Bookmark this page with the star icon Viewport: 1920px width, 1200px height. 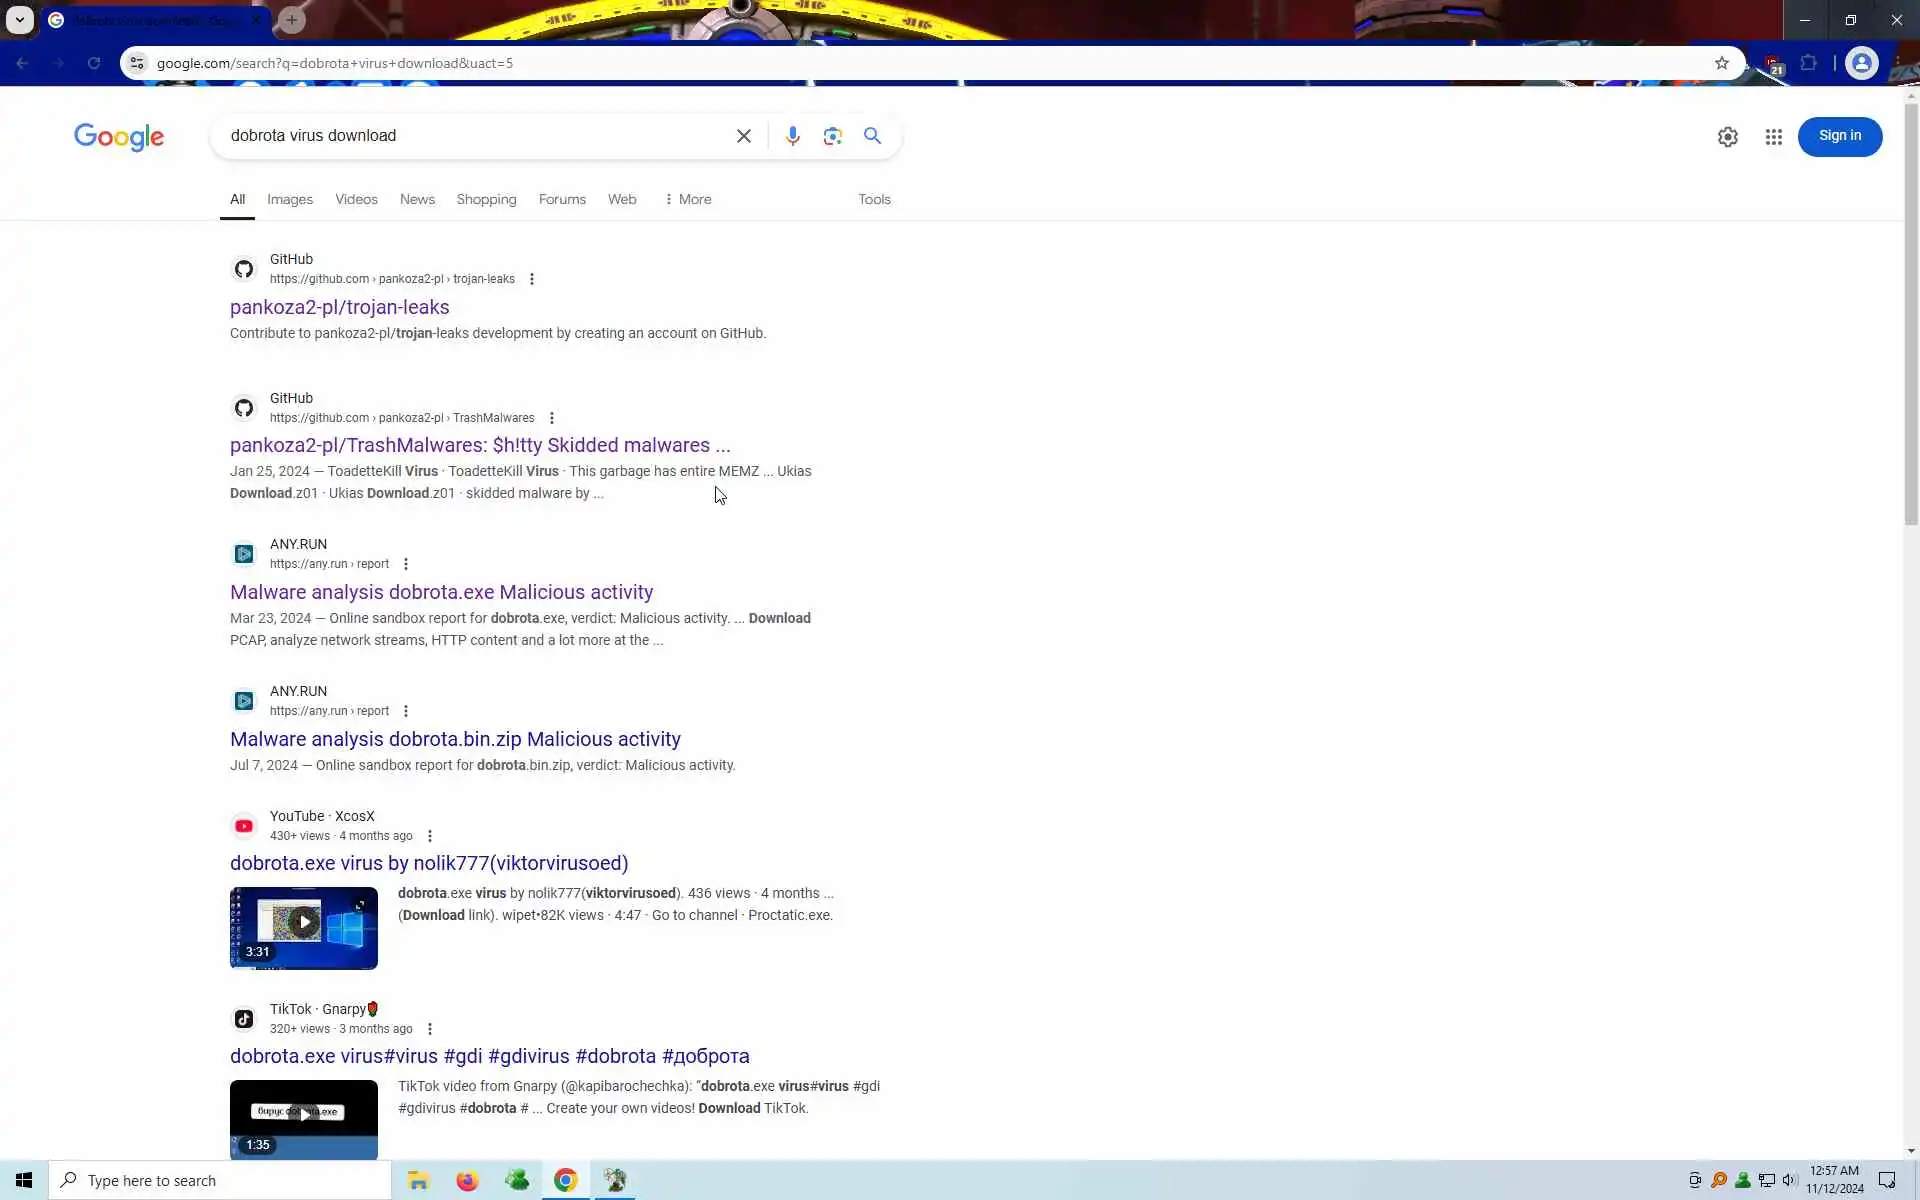pos(1721,63)
